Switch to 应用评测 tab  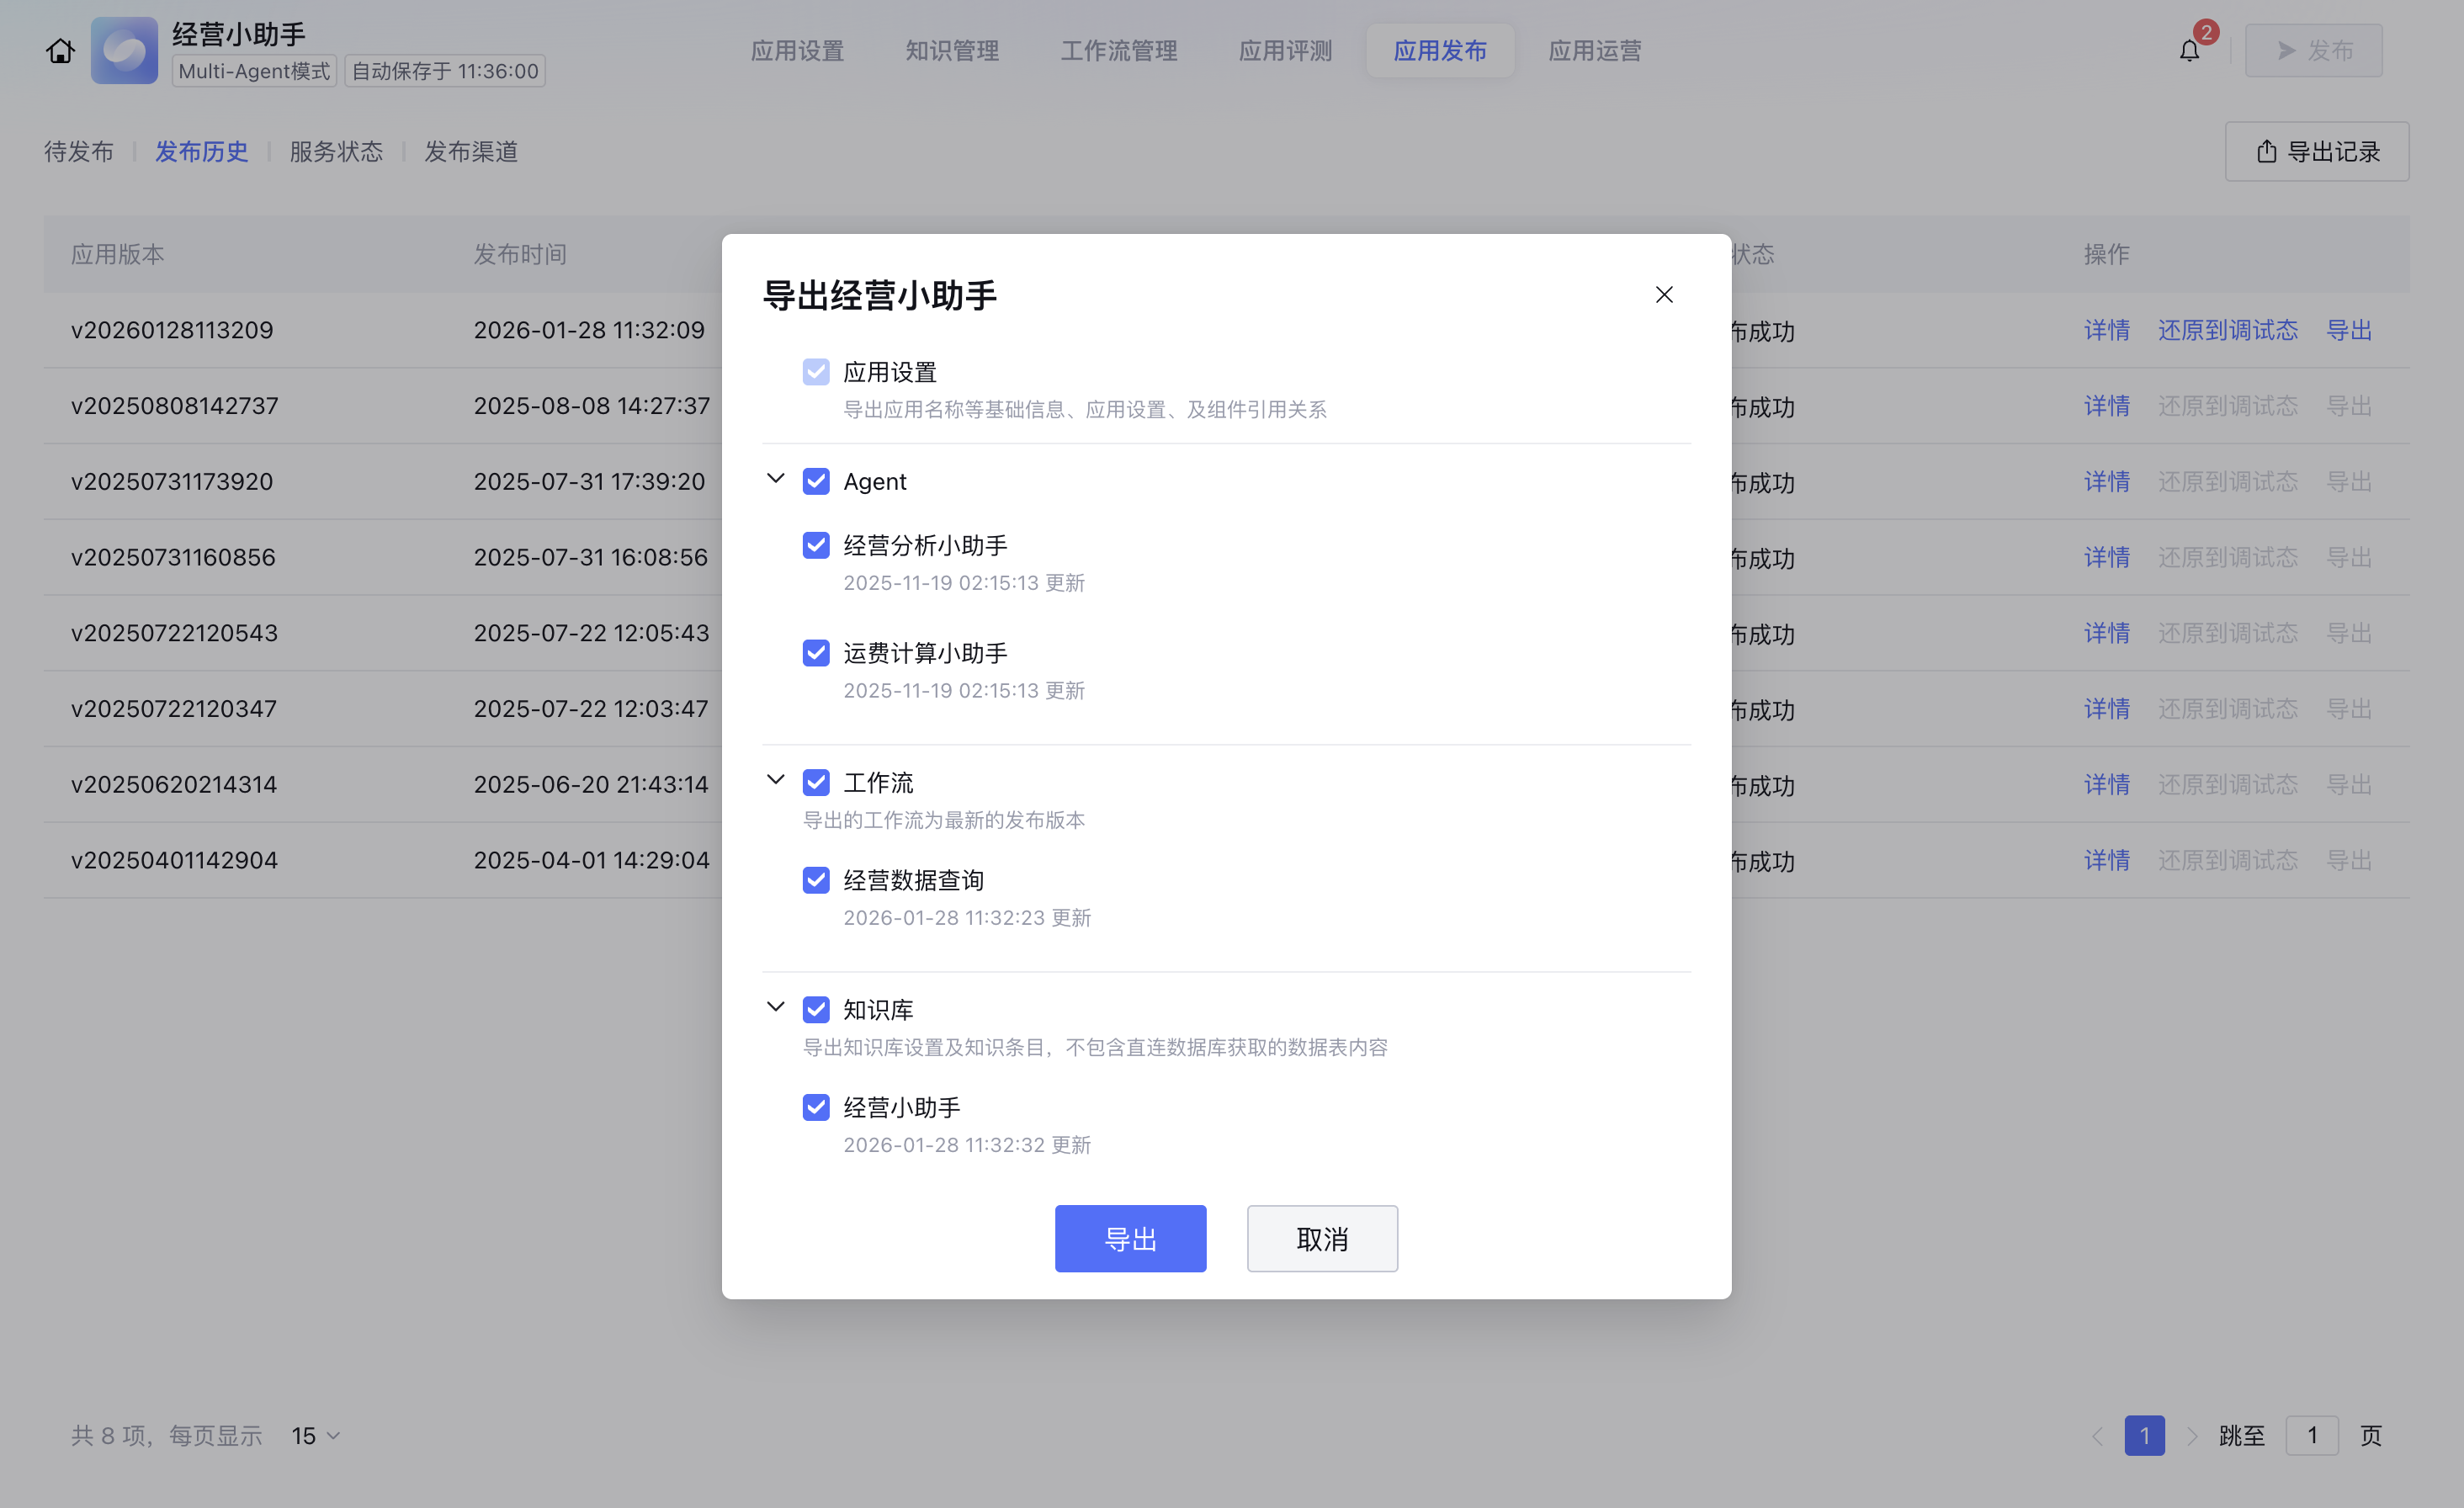coord(1285,51)
